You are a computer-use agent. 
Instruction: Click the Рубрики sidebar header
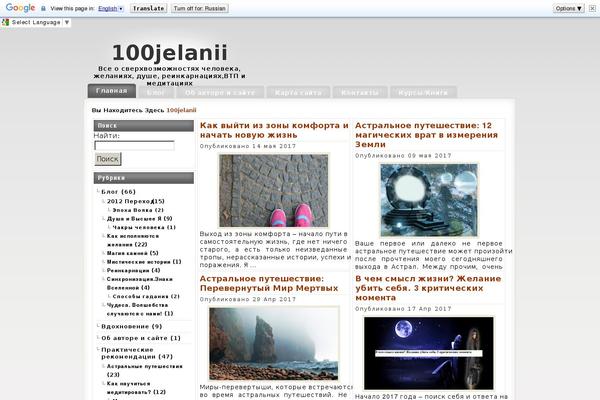pyautogui.click(x=143, y=178)
